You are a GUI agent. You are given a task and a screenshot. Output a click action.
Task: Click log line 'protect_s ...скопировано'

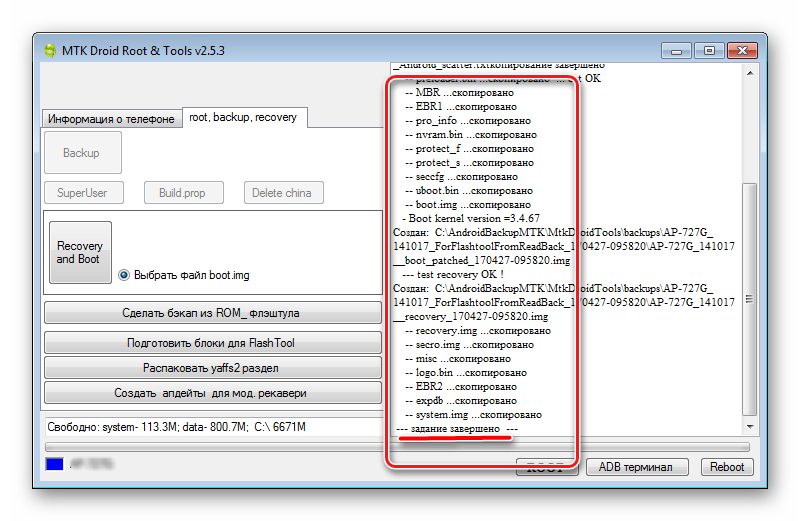coord(469,163)
